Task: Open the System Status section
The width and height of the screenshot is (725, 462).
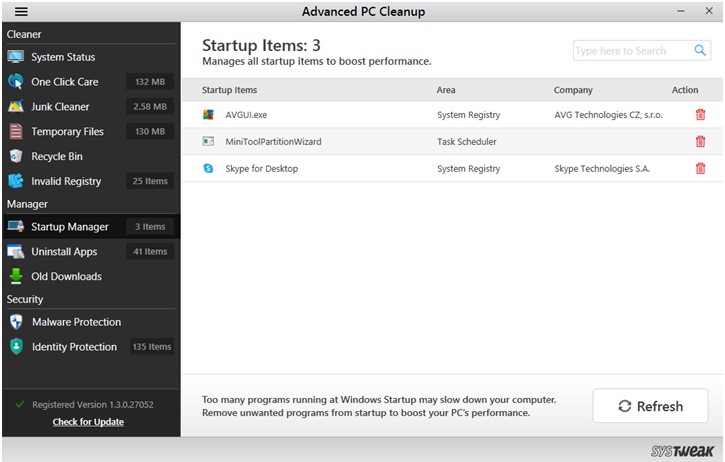Action: tap(63, 57)
